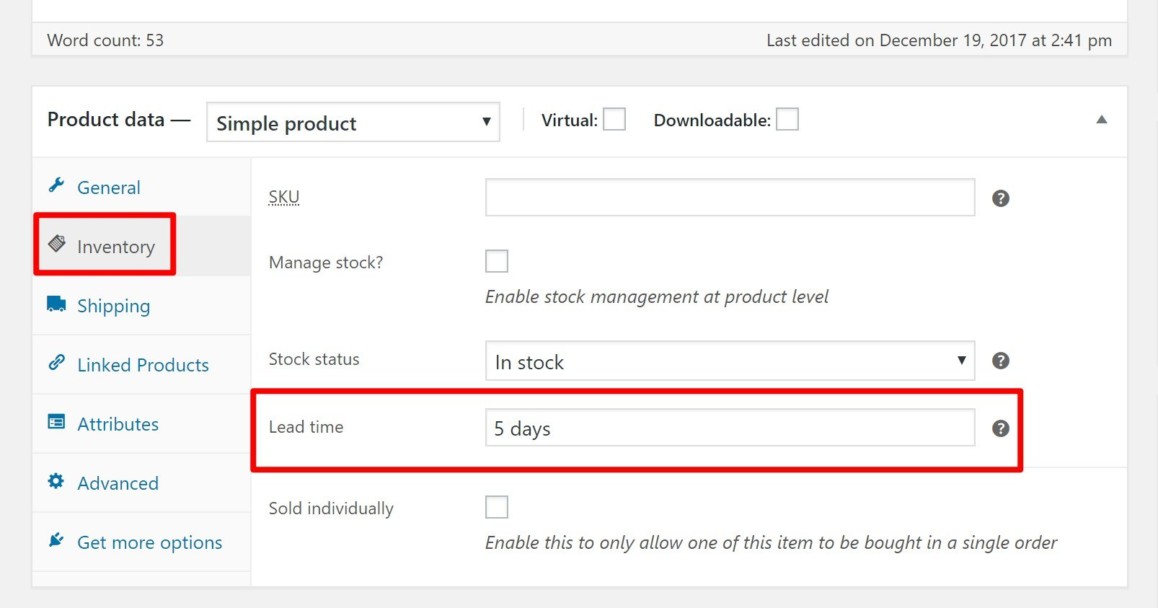Open the Simple product type dropdown
Image resolution: width=1158 pixels, height=608 pixels.
coord(353,122)
